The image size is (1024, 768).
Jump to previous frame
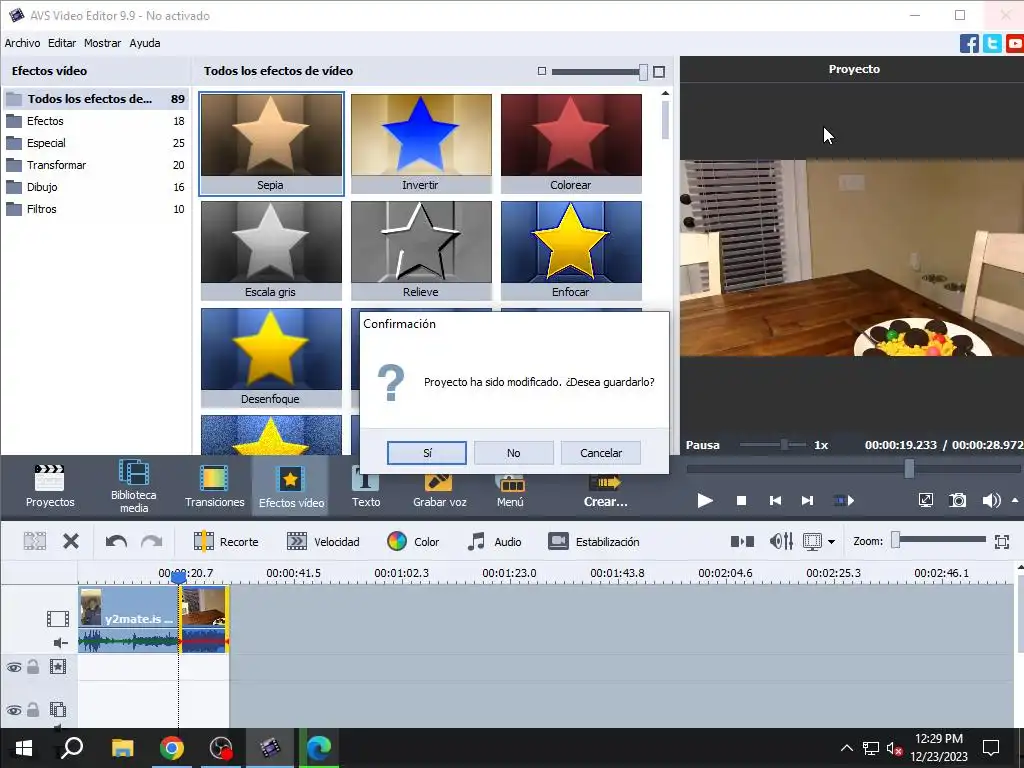[x=775, y=500]
